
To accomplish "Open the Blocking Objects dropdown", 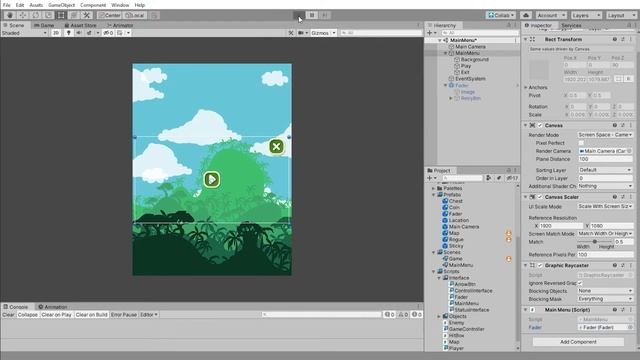I will click(x=605, y=291).
